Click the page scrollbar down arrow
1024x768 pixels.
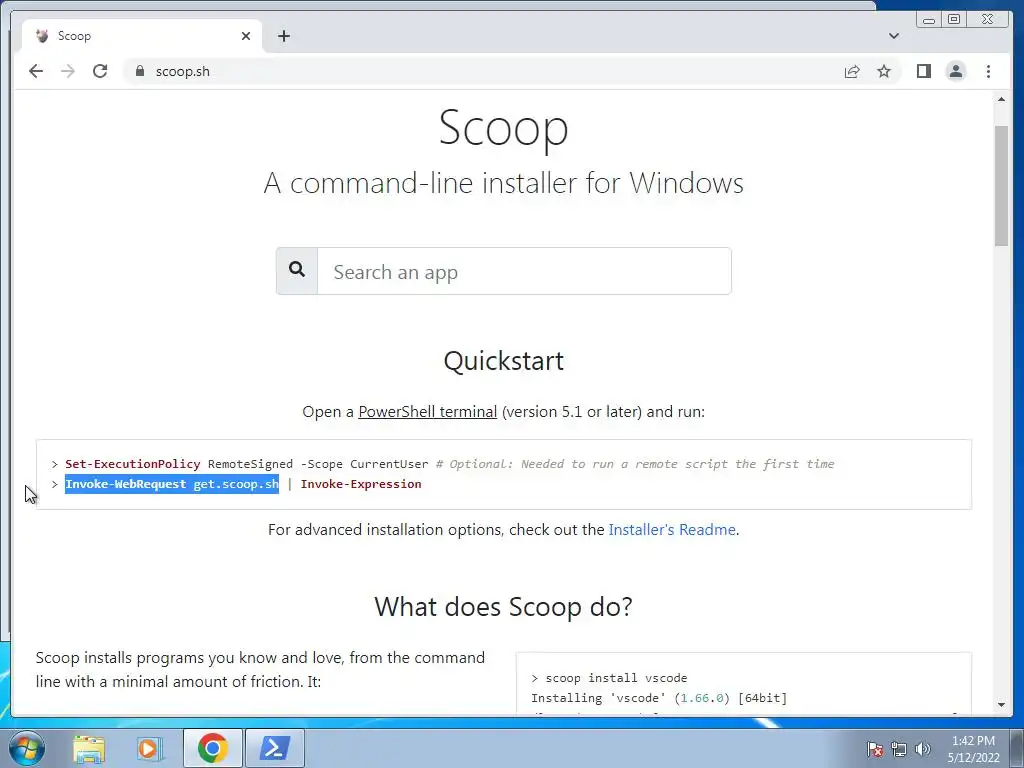(1001, 705)
